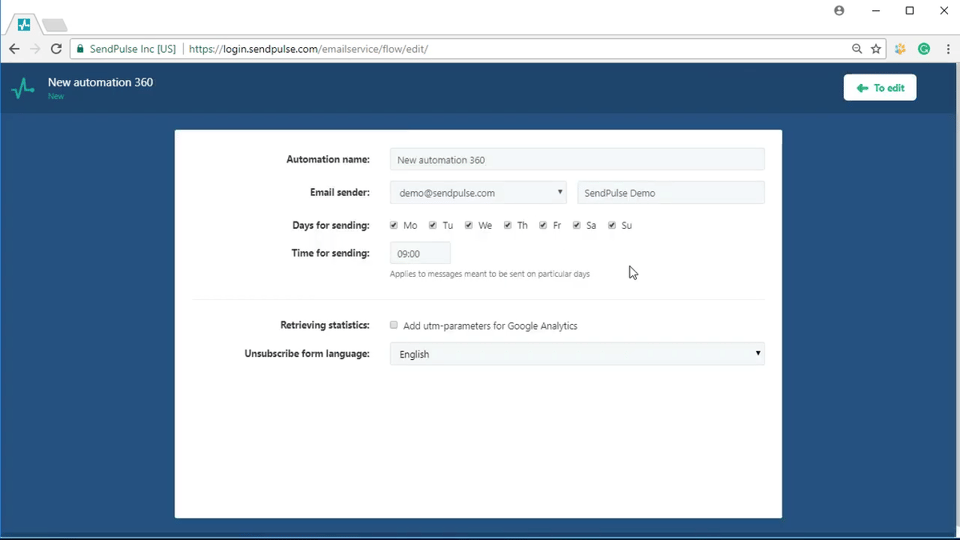Uncheck Sunday in days for sending

[x=612, y=225]
